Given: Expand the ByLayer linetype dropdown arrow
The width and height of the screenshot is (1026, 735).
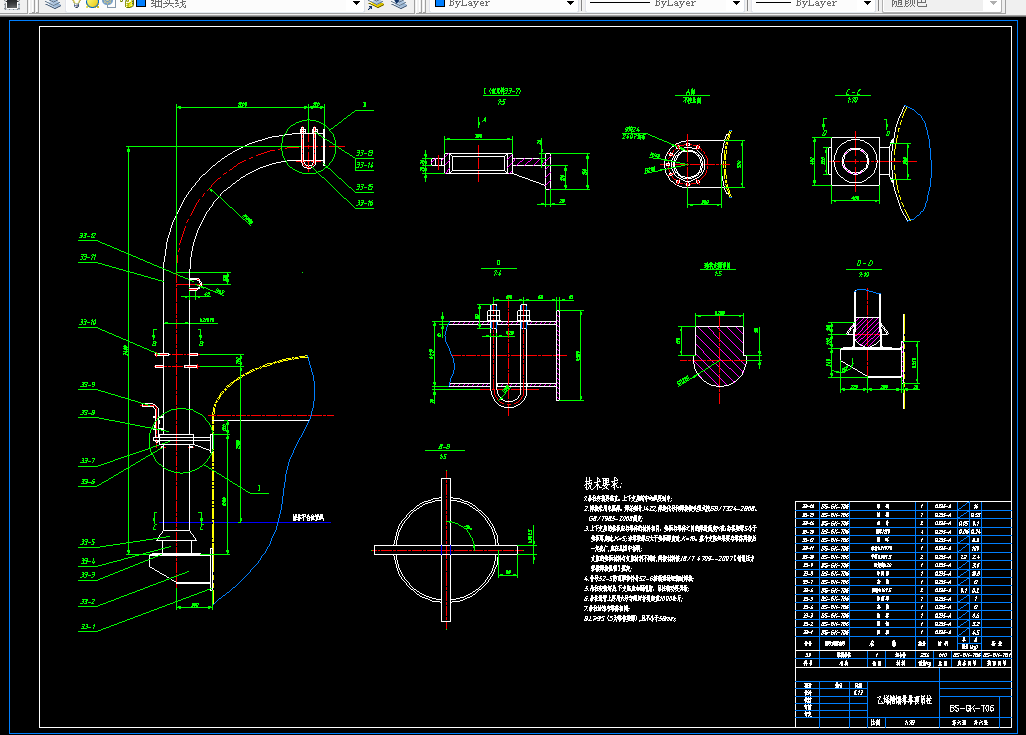Looking at the screenshot, I should pos(736,3).
